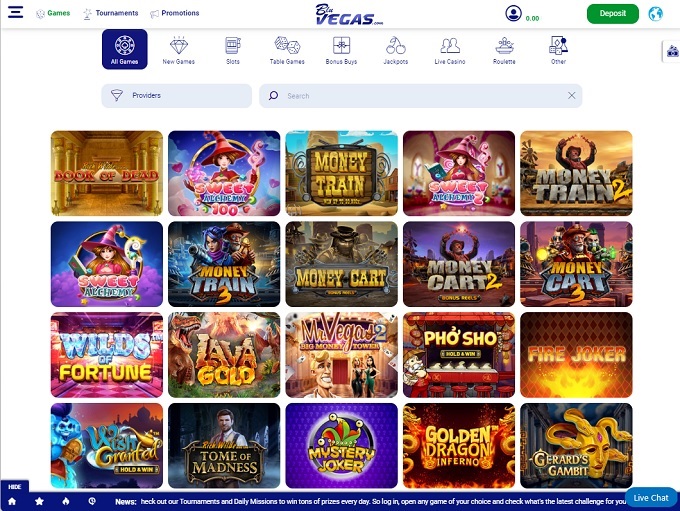Open the Live Casino category

pos(450,50)
